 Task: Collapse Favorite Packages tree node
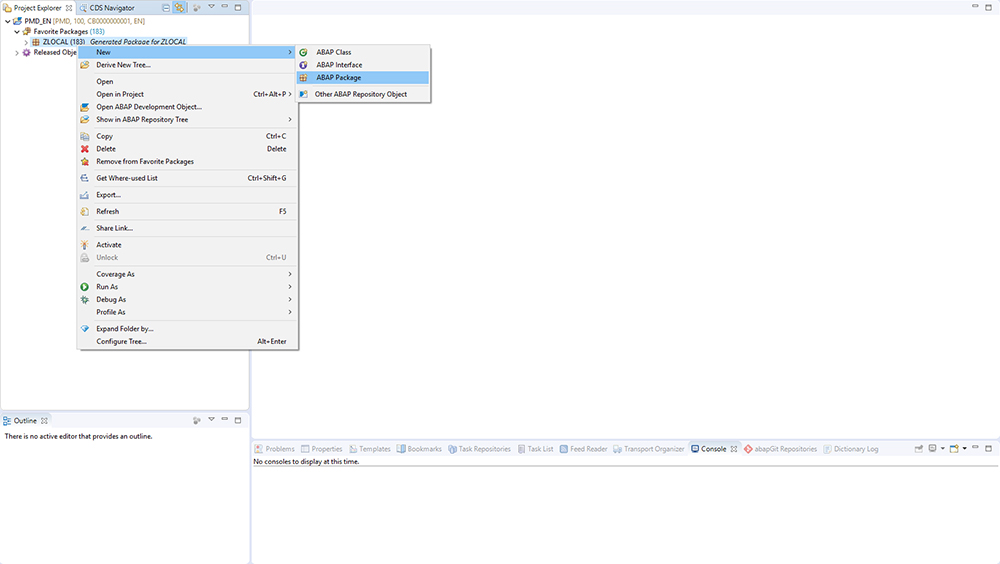coord(17,31)
